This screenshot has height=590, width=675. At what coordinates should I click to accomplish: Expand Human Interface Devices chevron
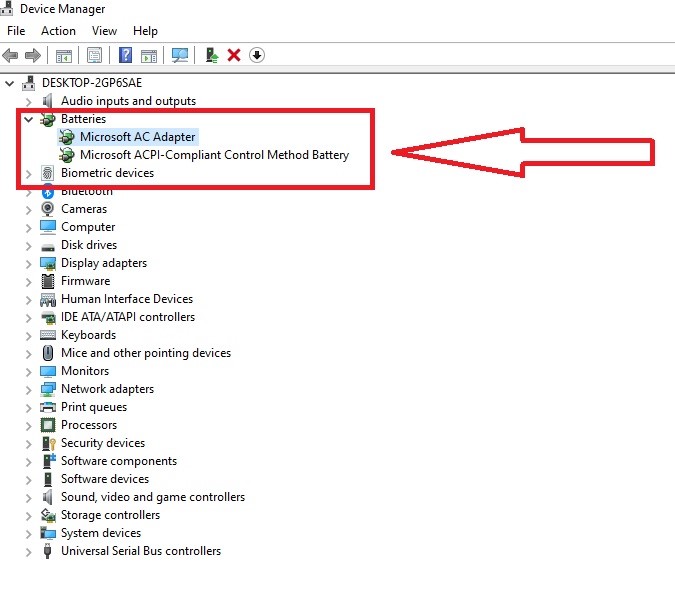click(x=29, y=300)
